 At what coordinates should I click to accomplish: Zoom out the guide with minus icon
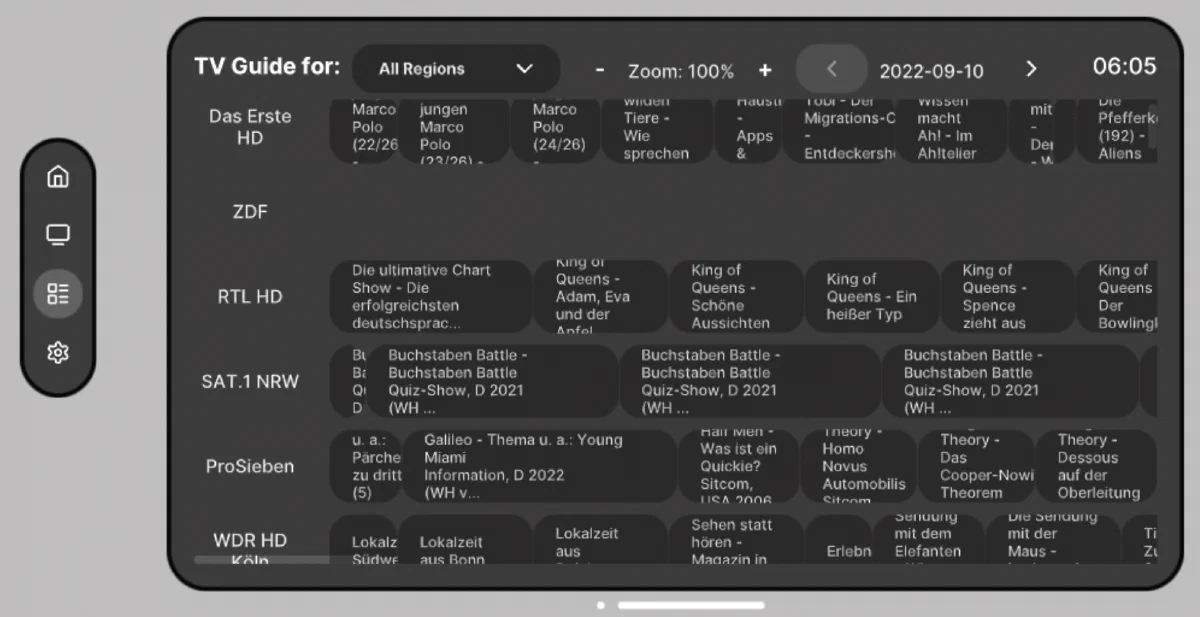coord(599,70)
